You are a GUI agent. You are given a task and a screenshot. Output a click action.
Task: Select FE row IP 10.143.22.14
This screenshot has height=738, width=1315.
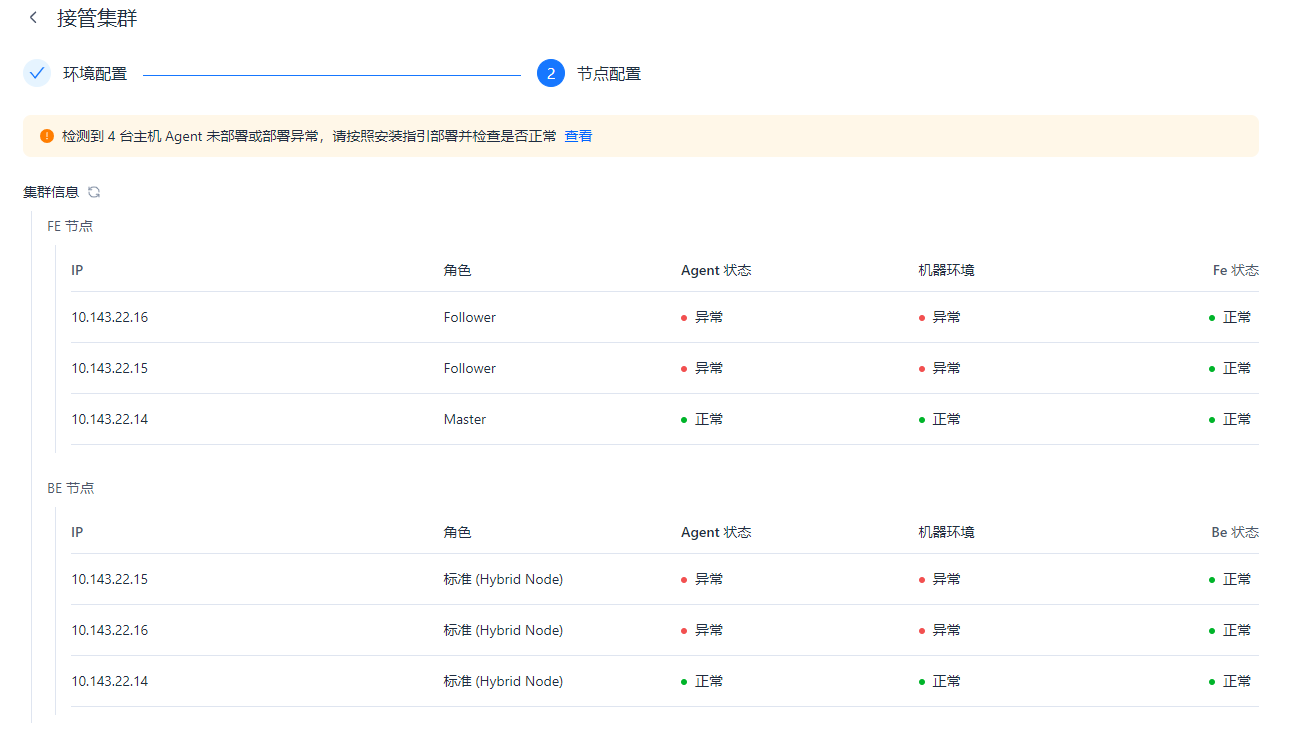pyautogui.click(x=109, y=419)
